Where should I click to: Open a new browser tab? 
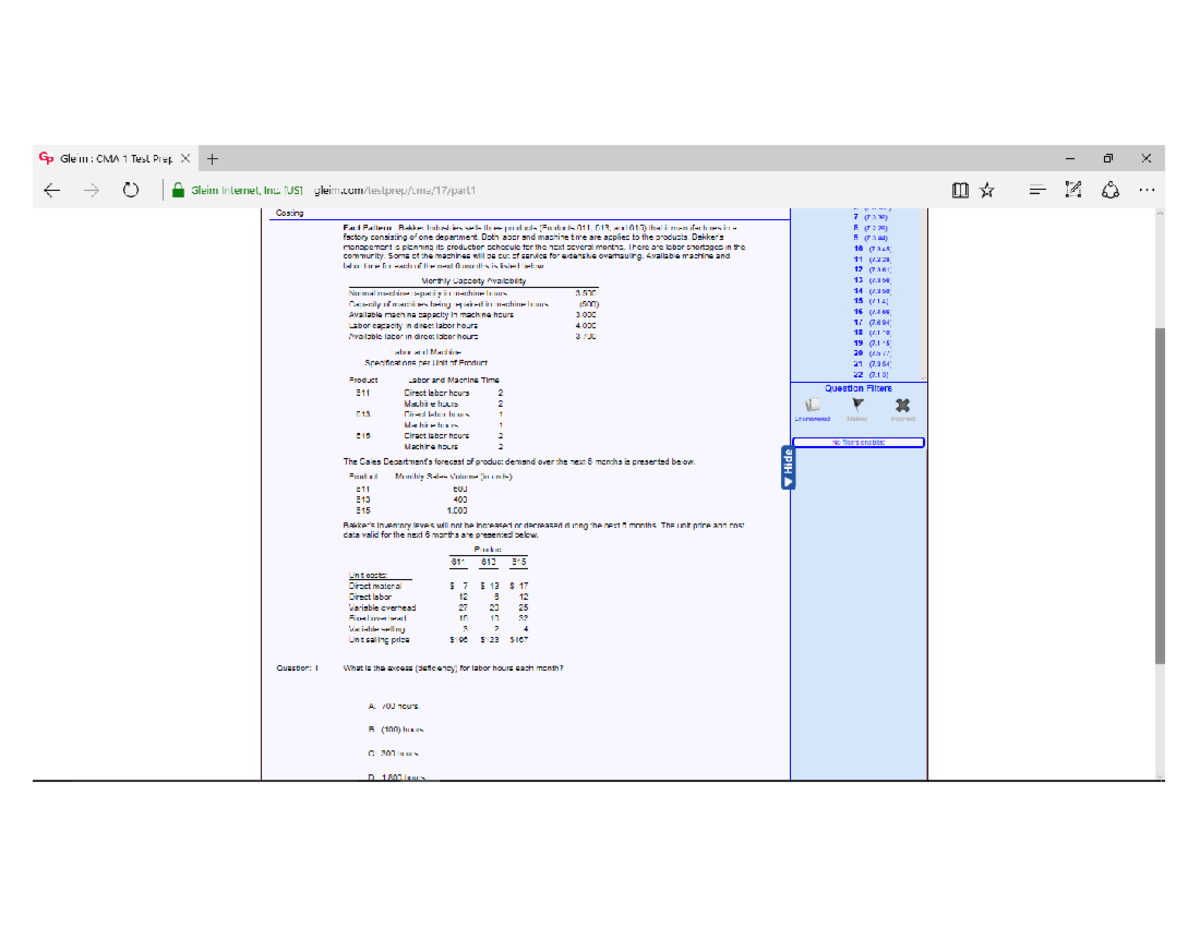212,158
